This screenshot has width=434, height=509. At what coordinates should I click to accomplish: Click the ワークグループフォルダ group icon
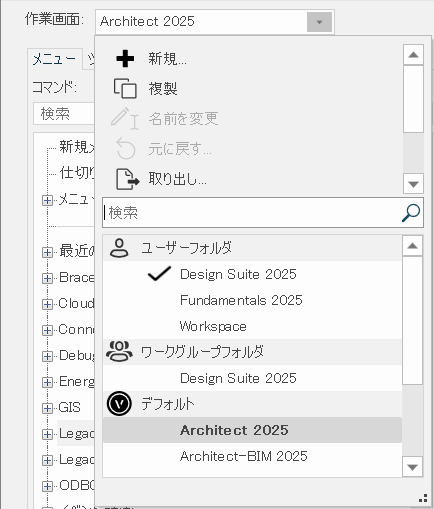(119, 351)
